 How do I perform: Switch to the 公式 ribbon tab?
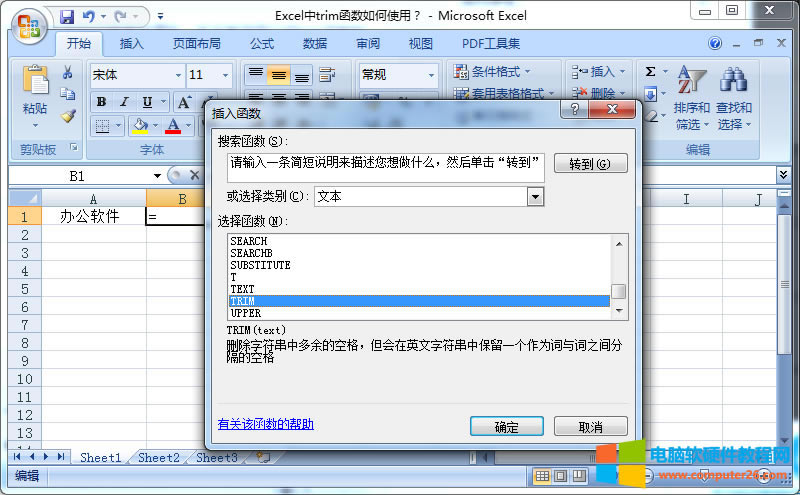tap(262, 44)
